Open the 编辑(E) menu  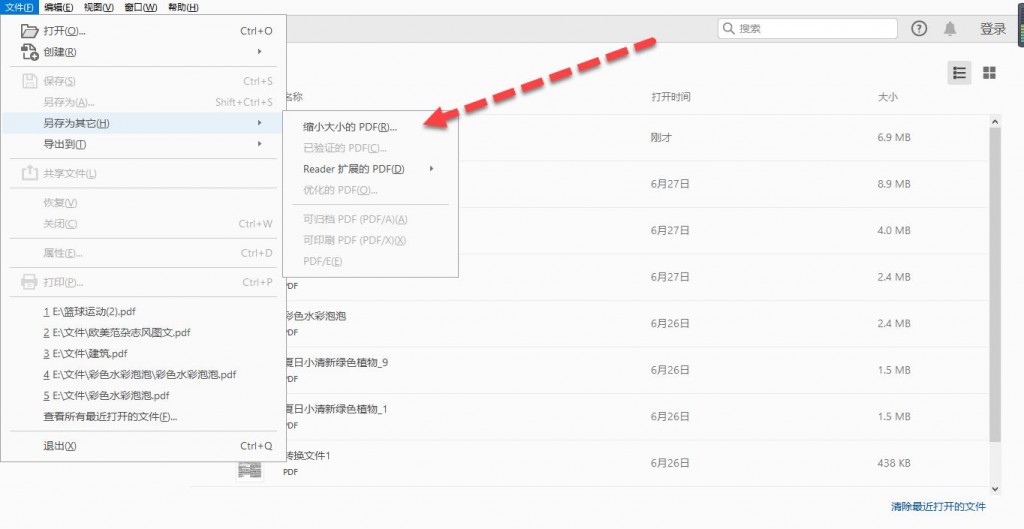tap(59, 7)
